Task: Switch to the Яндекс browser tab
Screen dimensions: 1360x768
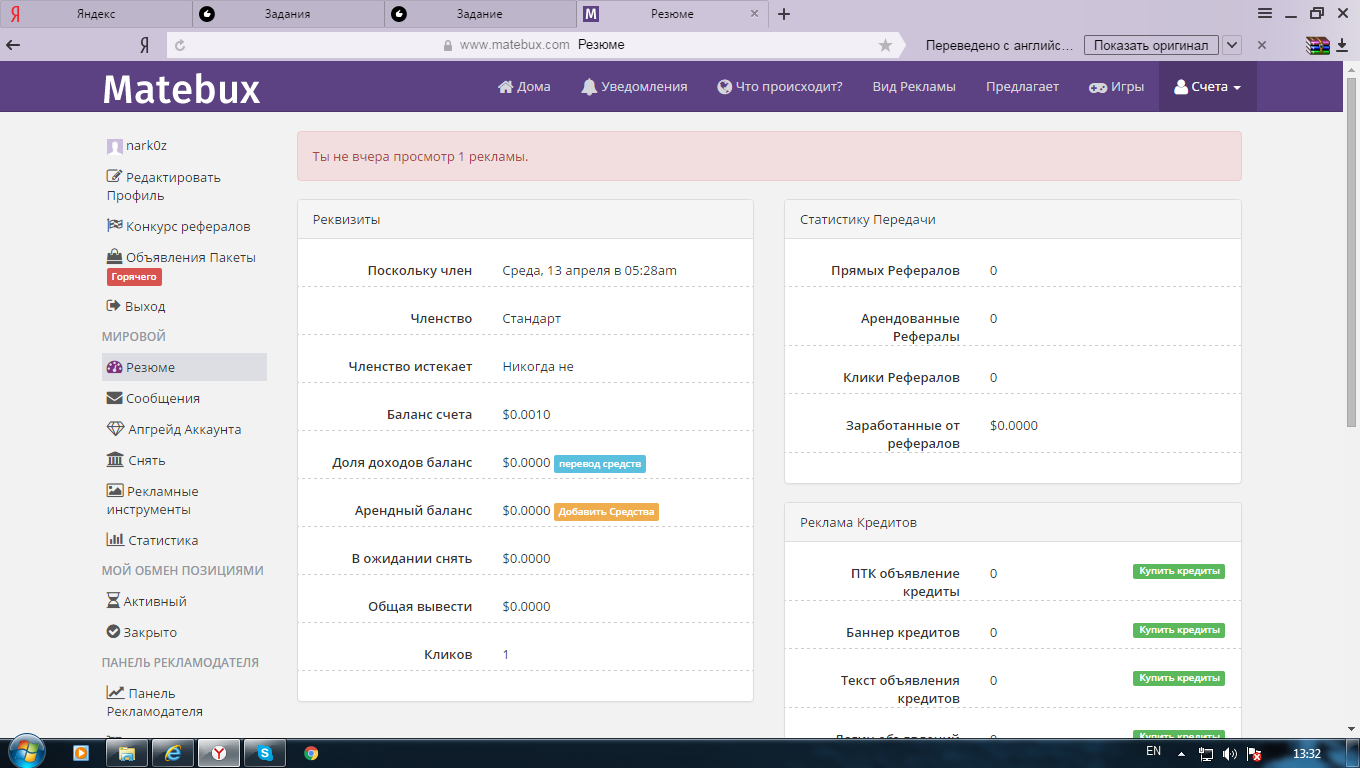Action: [x=96, y=14]
